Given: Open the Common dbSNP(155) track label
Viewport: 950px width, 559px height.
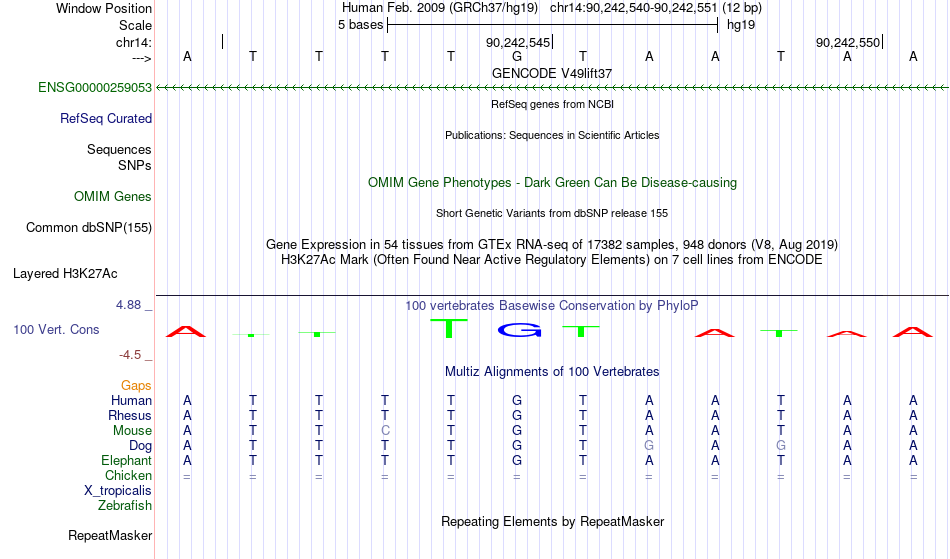Looking at the screenshot, I should click(x=89, y=227).
